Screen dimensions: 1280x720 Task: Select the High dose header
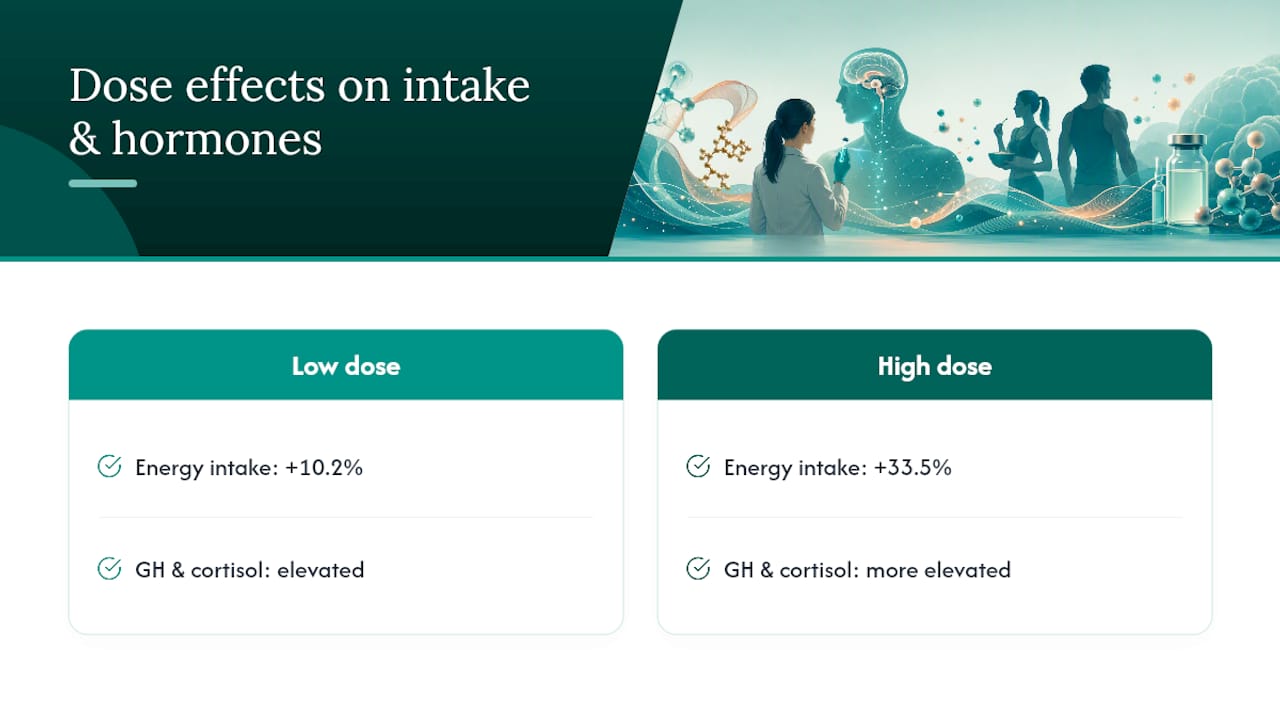pyautogui.click(x=935, y=365)
